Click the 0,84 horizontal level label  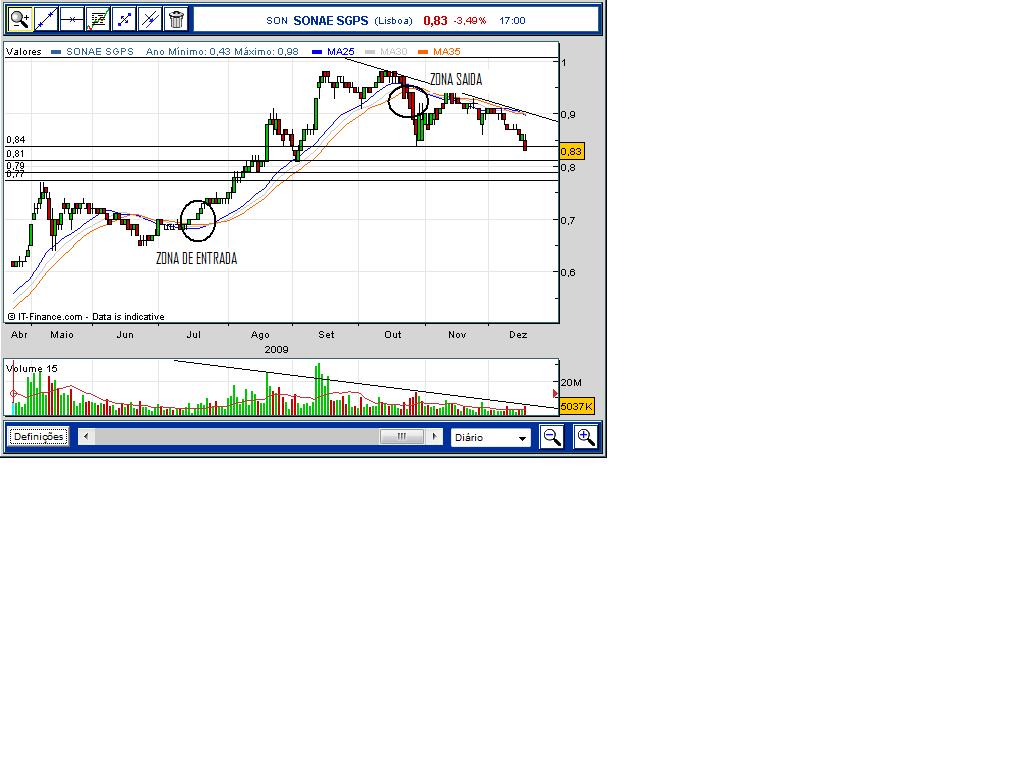[16, 140]
